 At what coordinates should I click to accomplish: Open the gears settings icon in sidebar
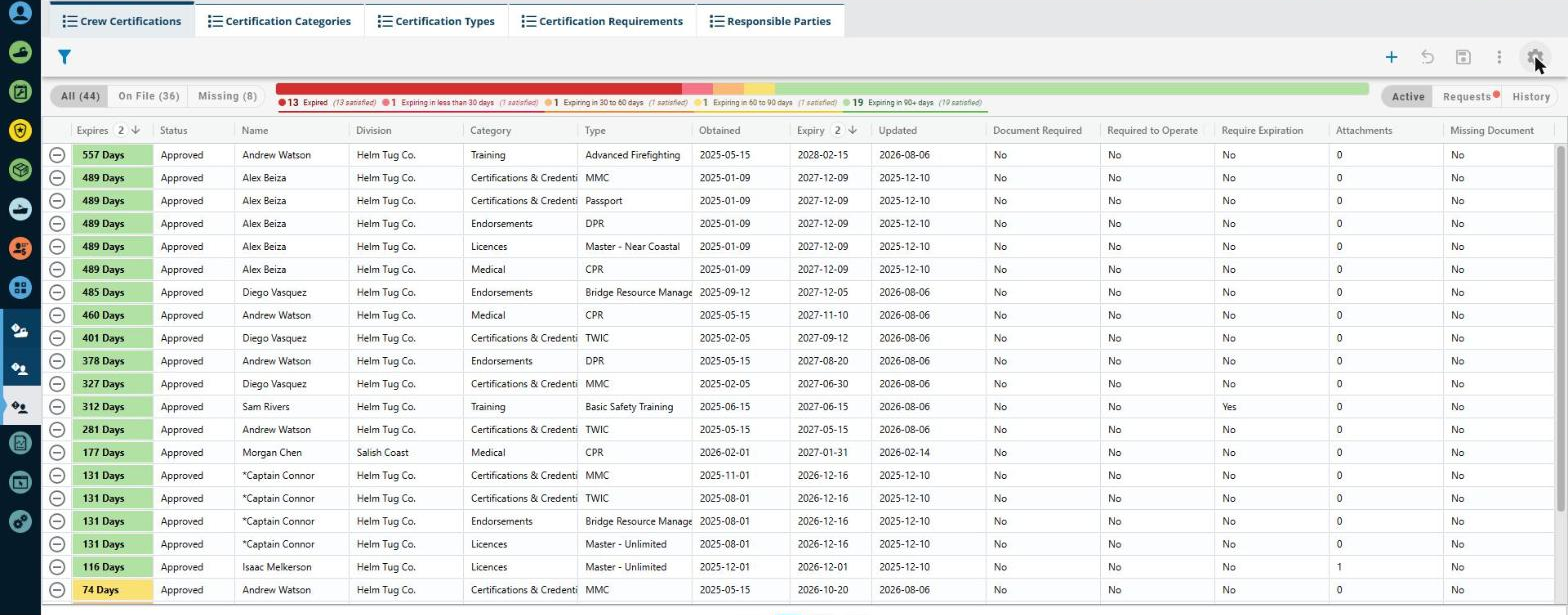(20, 521)
